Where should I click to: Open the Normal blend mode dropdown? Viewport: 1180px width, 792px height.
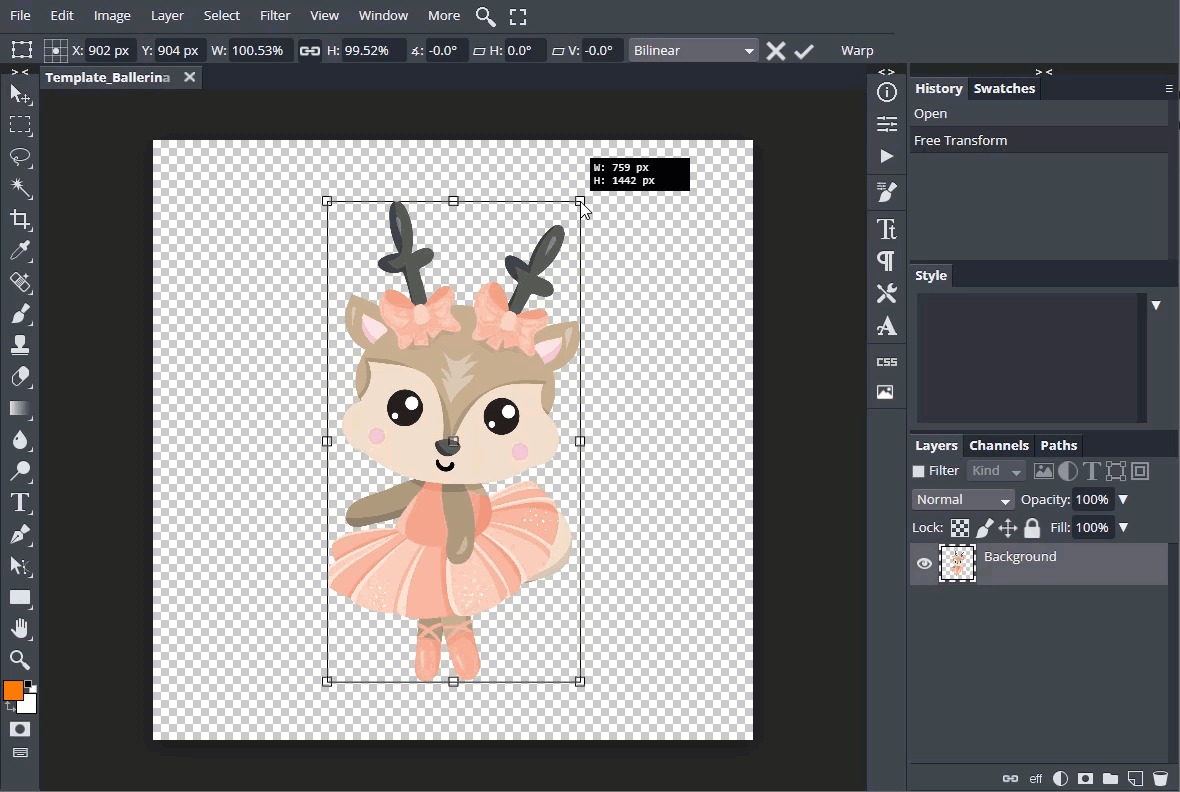(x=962, y=500)
